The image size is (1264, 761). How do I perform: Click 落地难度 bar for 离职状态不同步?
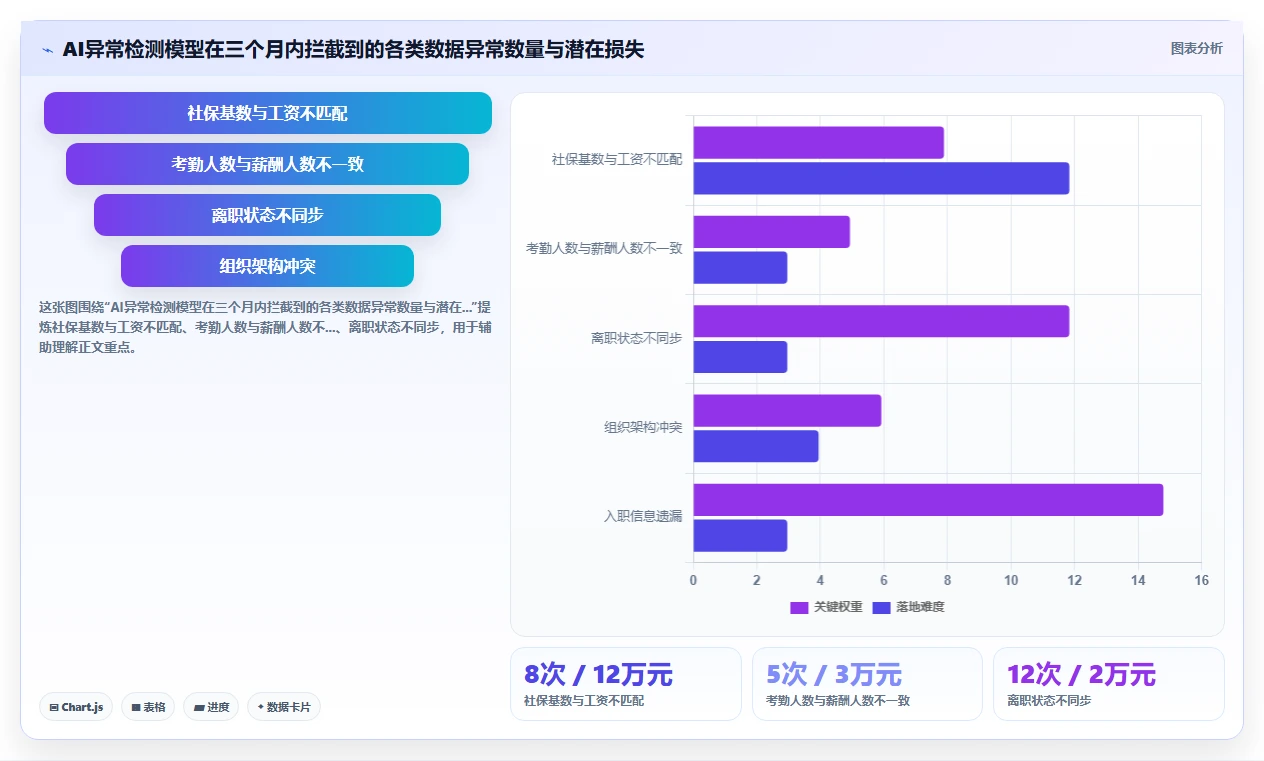tap(740, 357)
